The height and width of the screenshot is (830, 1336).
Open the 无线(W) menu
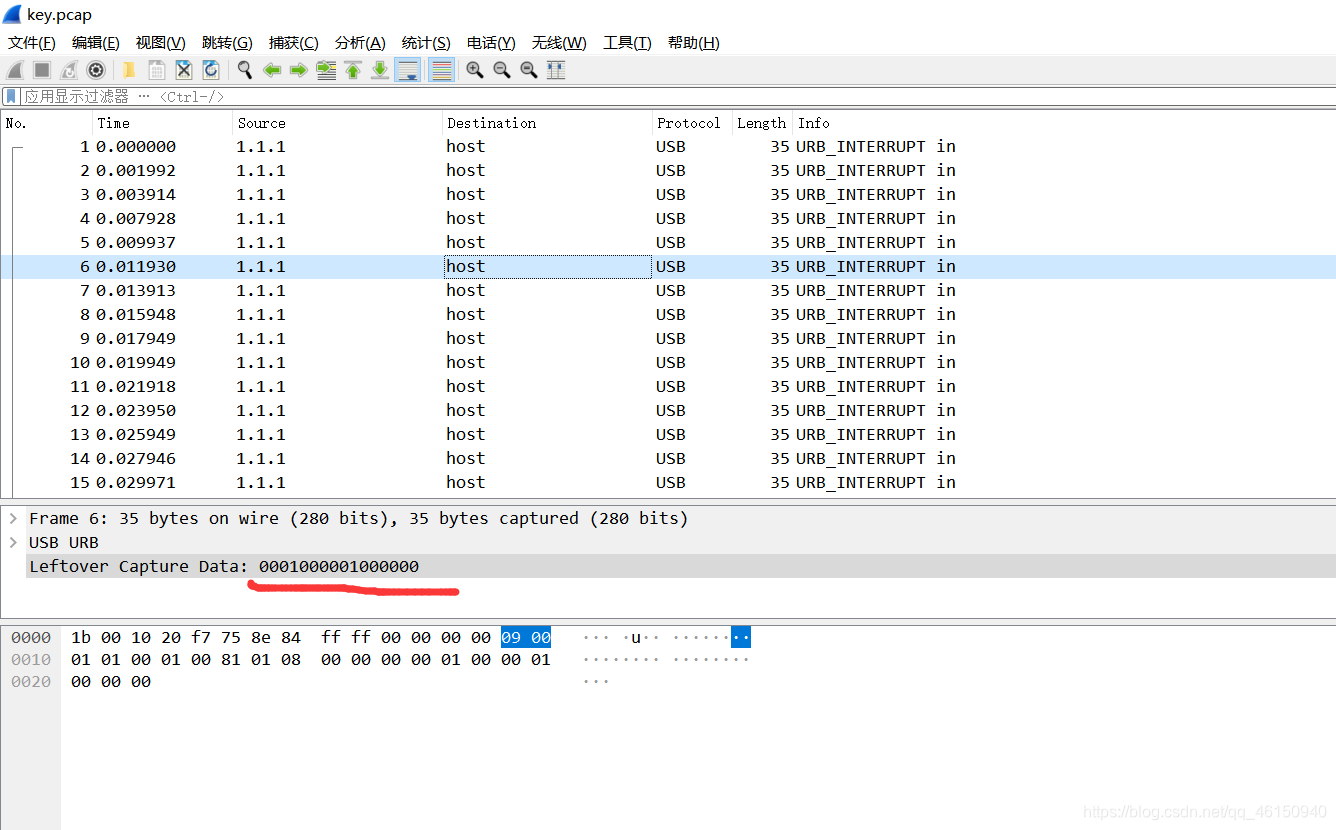[559, 43]
